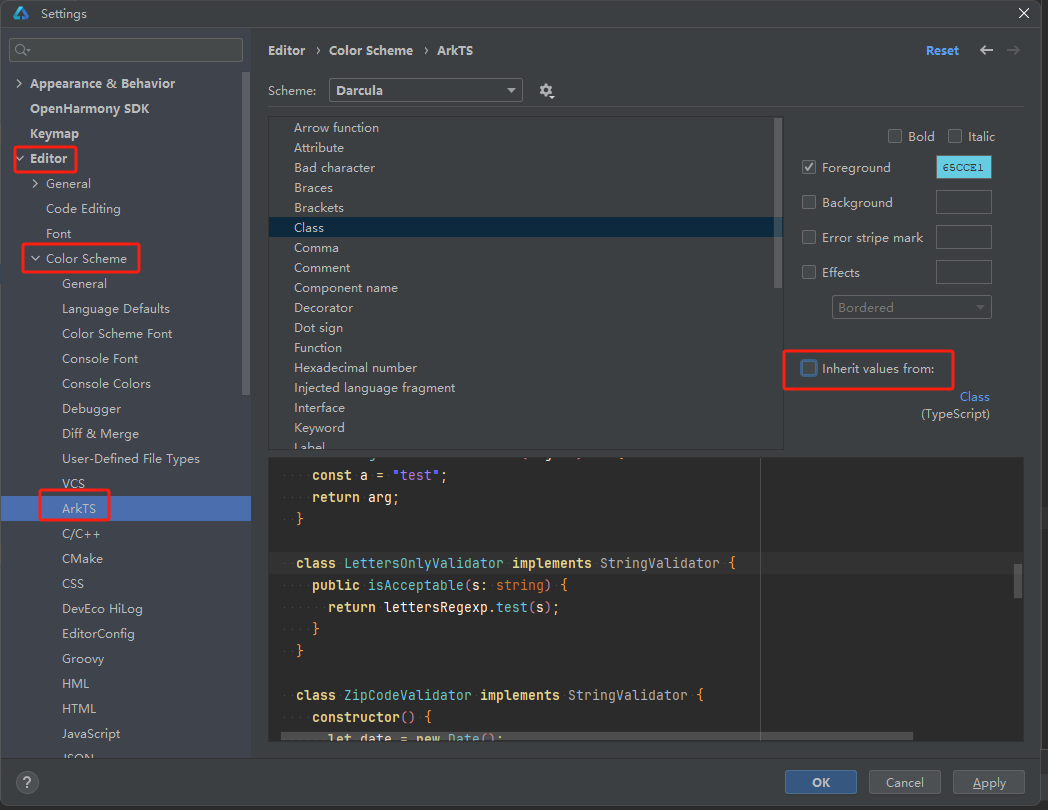Open the foreground color swatch 65CCE1
Image resolution: width=1048 pixels, height=810 pixels.
point(963,167)
